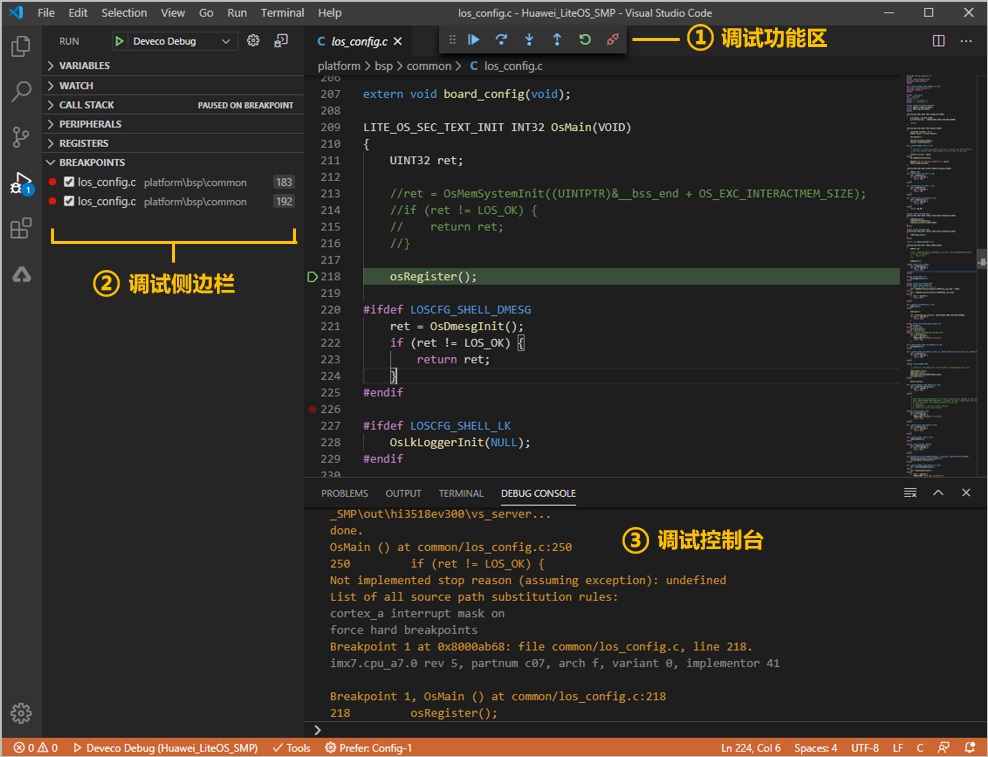Expand the CALL STACK section
The image size is (988, 757).
point(86,105)
